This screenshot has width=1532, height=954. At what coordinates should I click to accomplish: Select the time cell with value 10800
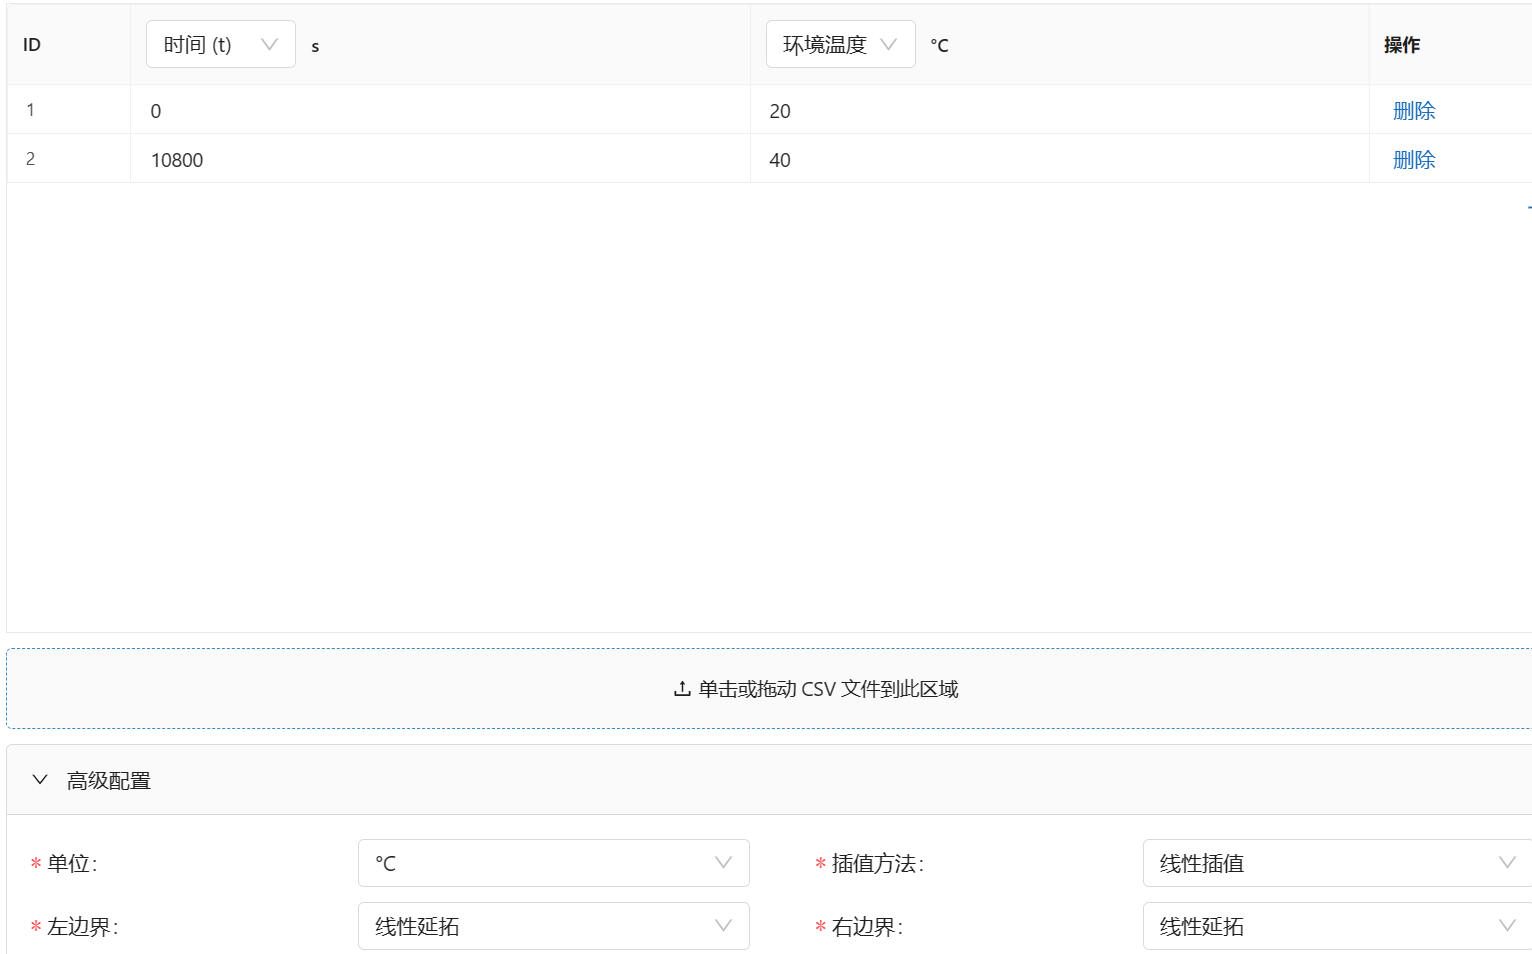(440, 159)
